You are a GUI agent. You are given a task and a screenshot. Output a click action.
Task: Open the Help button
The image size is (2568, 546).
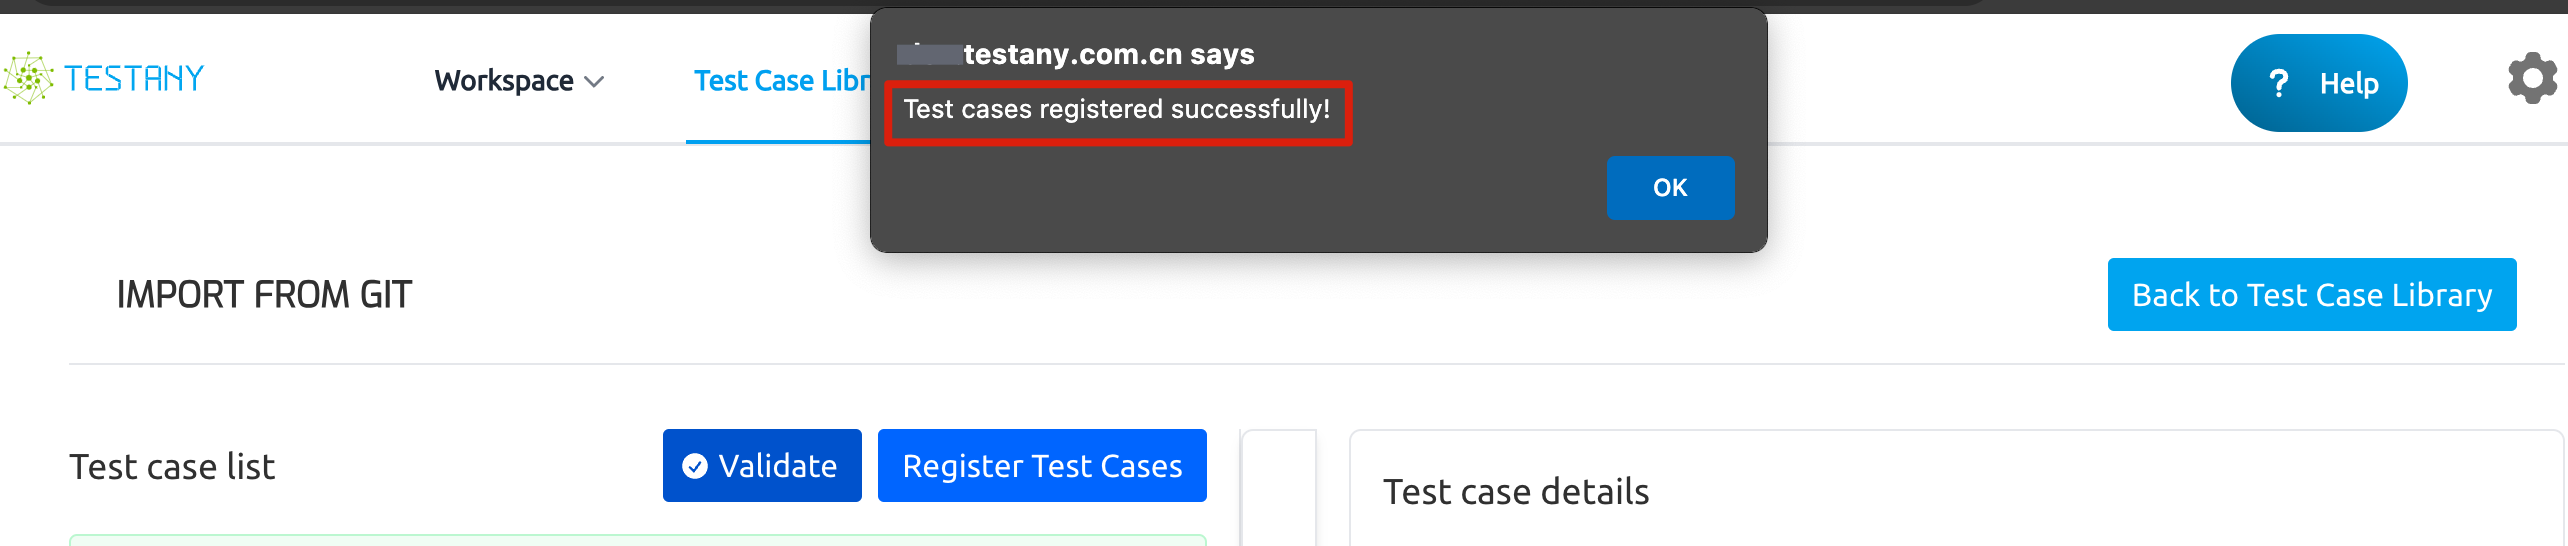2319,83
